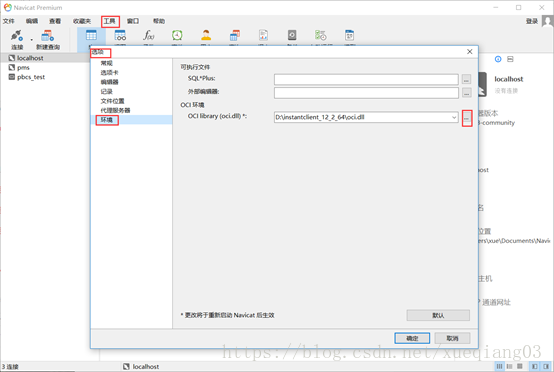Click the 外部编辑器 path input field
The width and height of the screenshot is (554, 372).
coord(366,93)
